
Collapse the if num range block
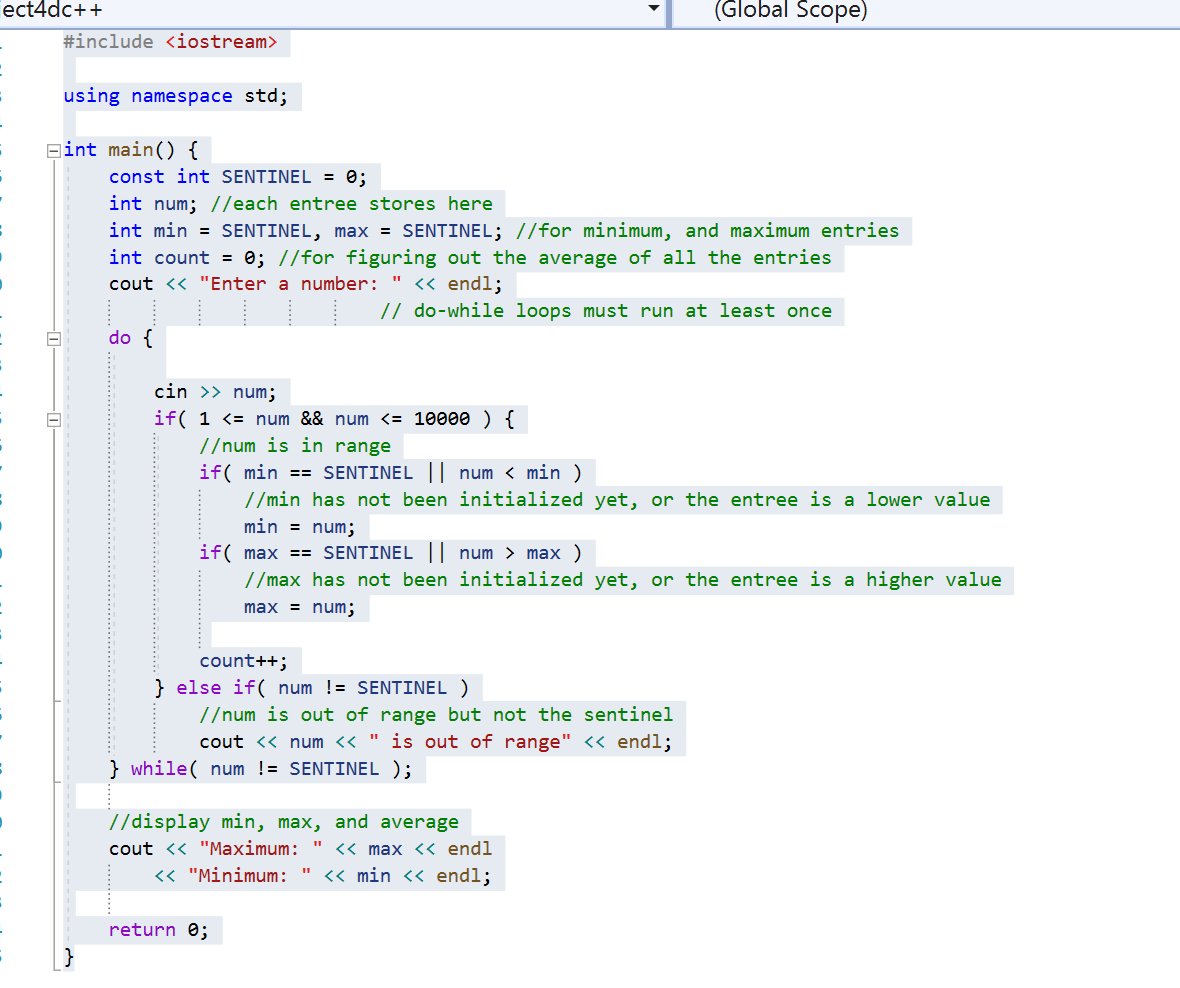pos(53,420)
